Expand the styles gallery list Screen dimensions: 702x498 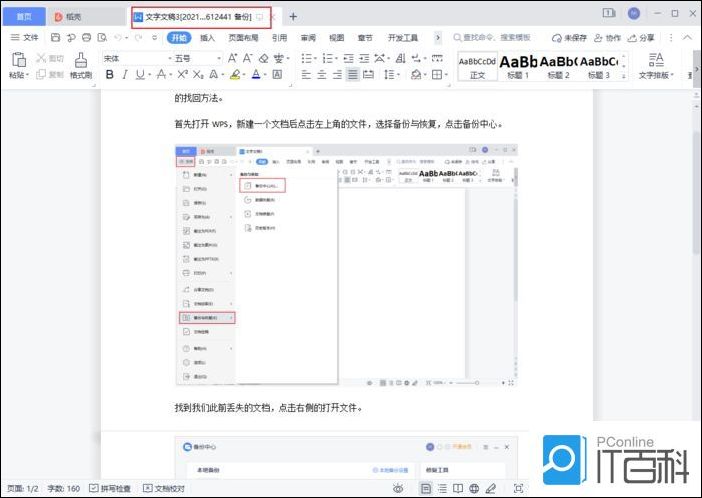coord(624,77)
